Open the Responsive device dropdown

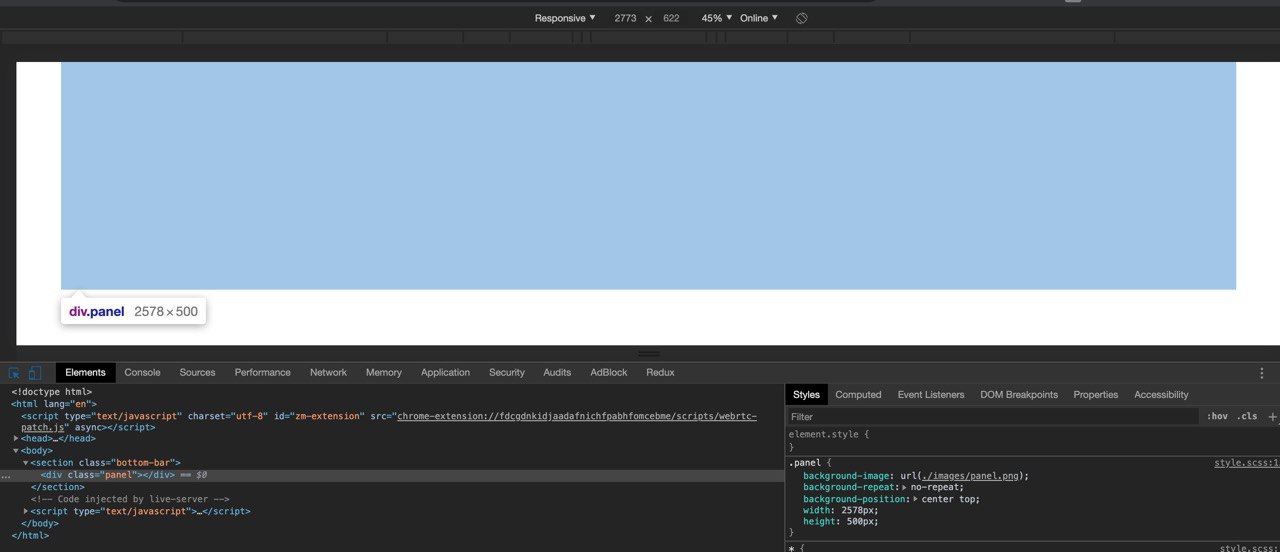[x=565, y=18]
